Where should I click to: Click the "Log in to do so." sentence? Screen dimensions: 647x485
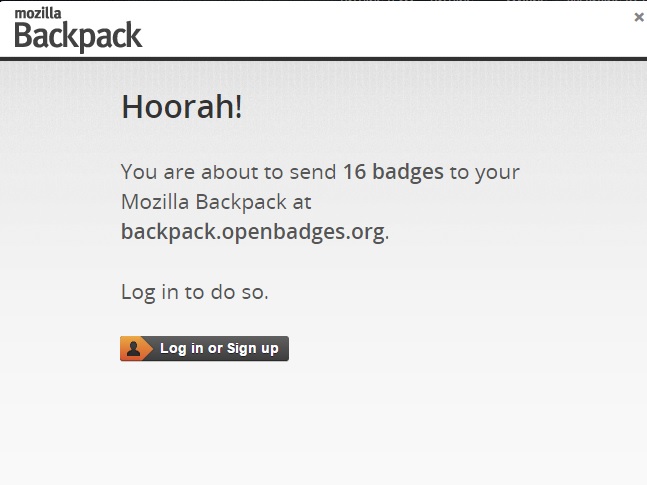[x=195, y=292]
